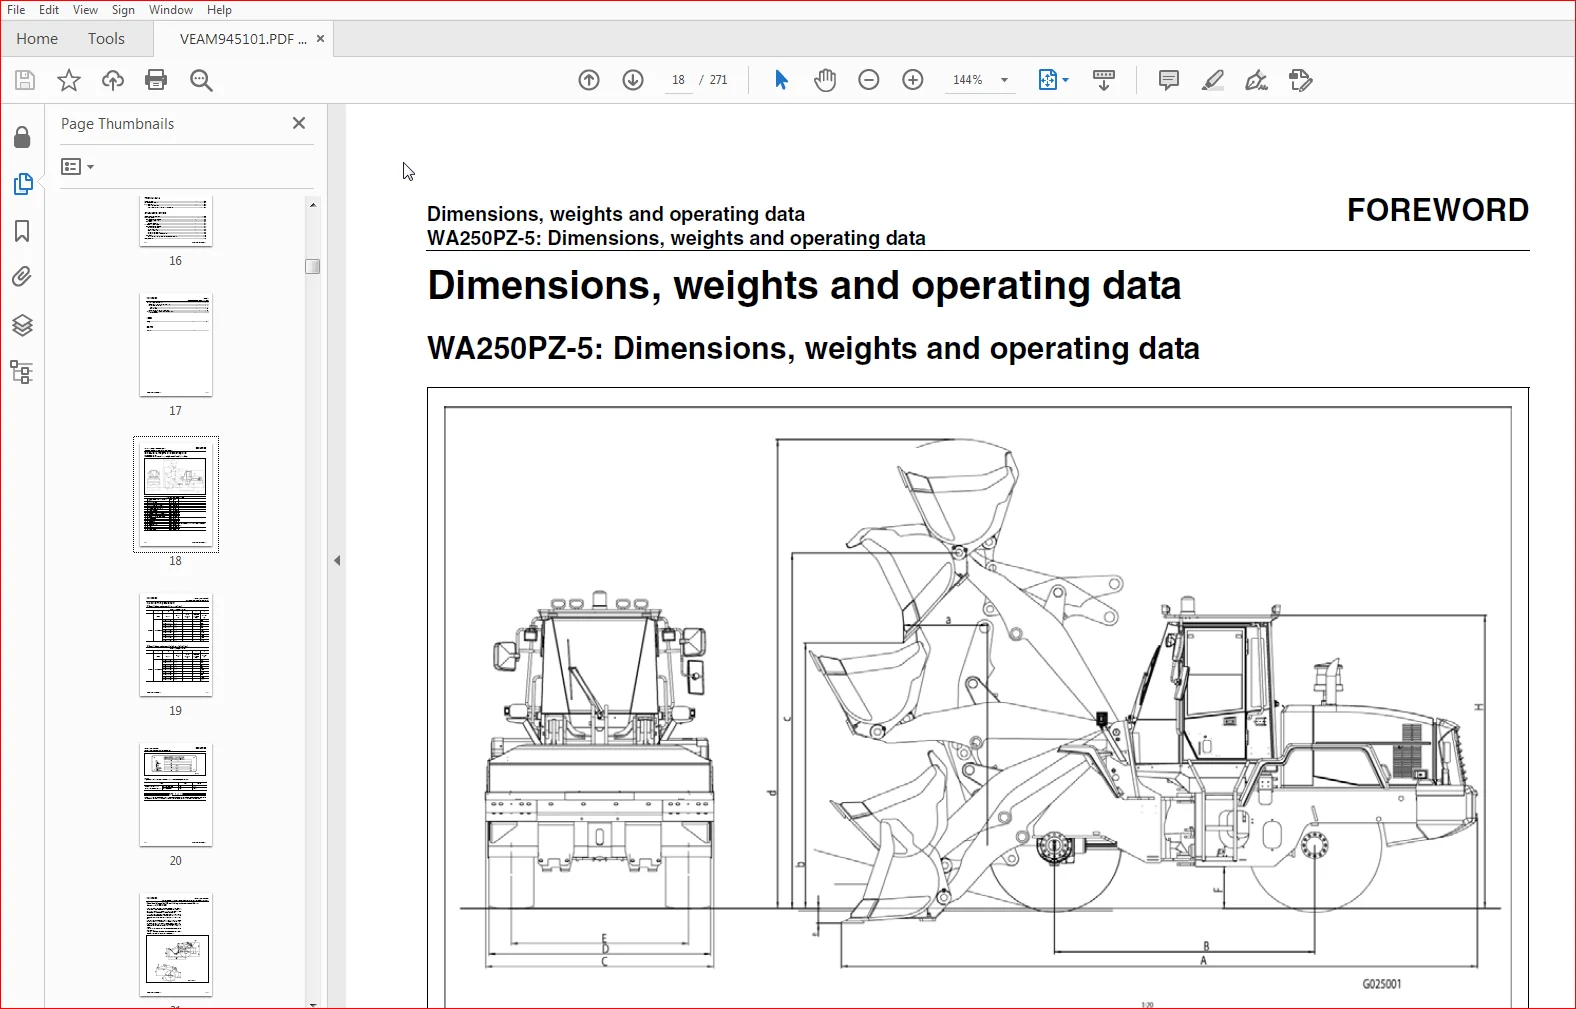Click thumbnail scrollbar up arrow
Image resolution: width=1576 pixels, height=1009 pixels.
click(313, 204)
